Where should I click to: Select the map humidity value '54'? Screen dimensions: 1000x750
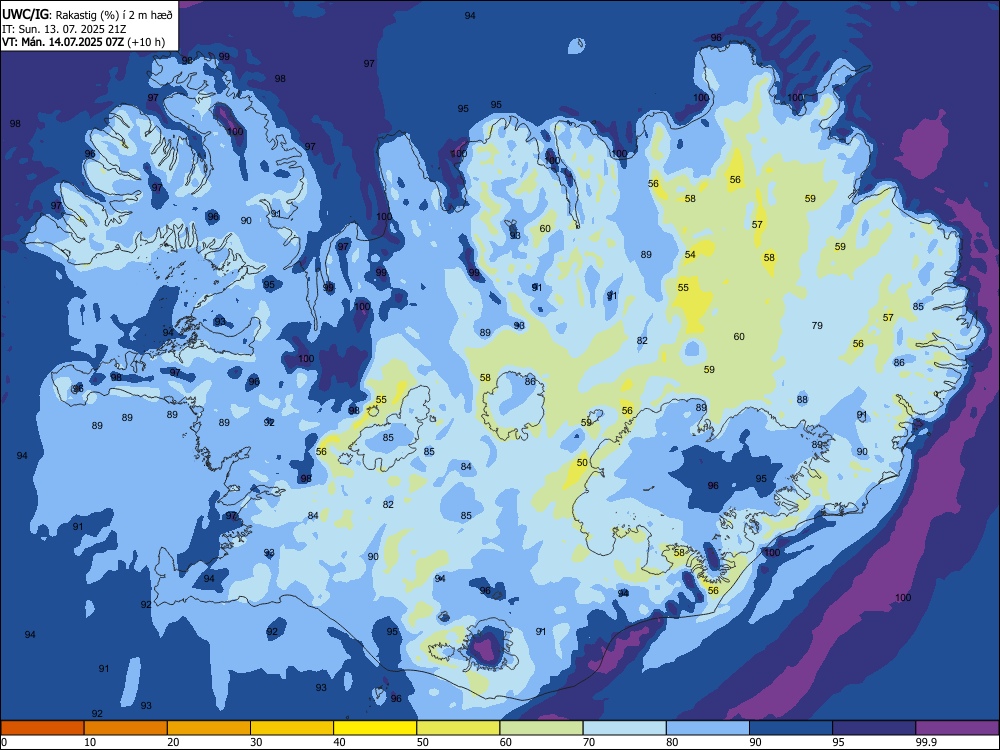point(690,254)
